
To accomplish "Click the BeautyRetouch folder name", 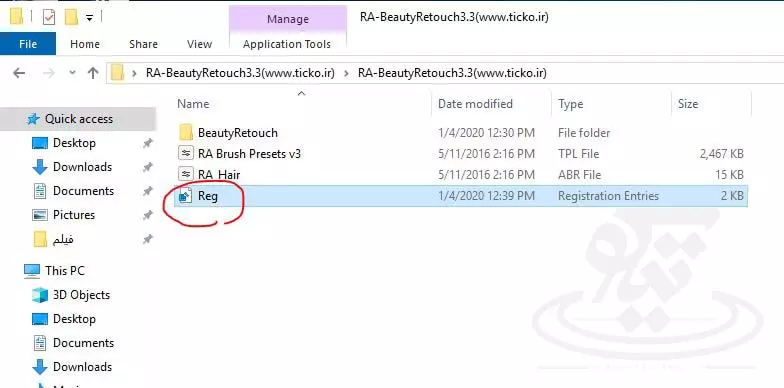I will pos(238,133).
